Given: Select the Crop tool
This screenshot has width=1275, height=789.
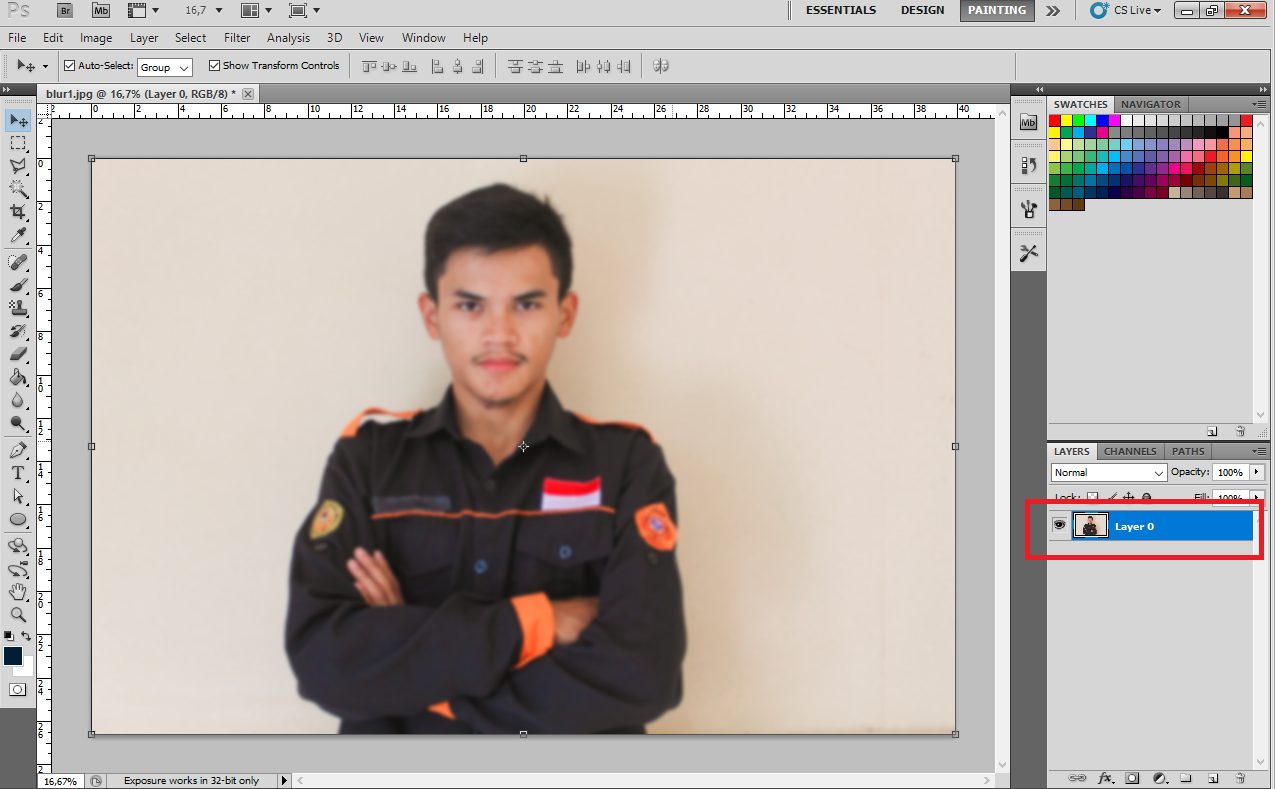Looking at the screenshot, I should point(18,212).
